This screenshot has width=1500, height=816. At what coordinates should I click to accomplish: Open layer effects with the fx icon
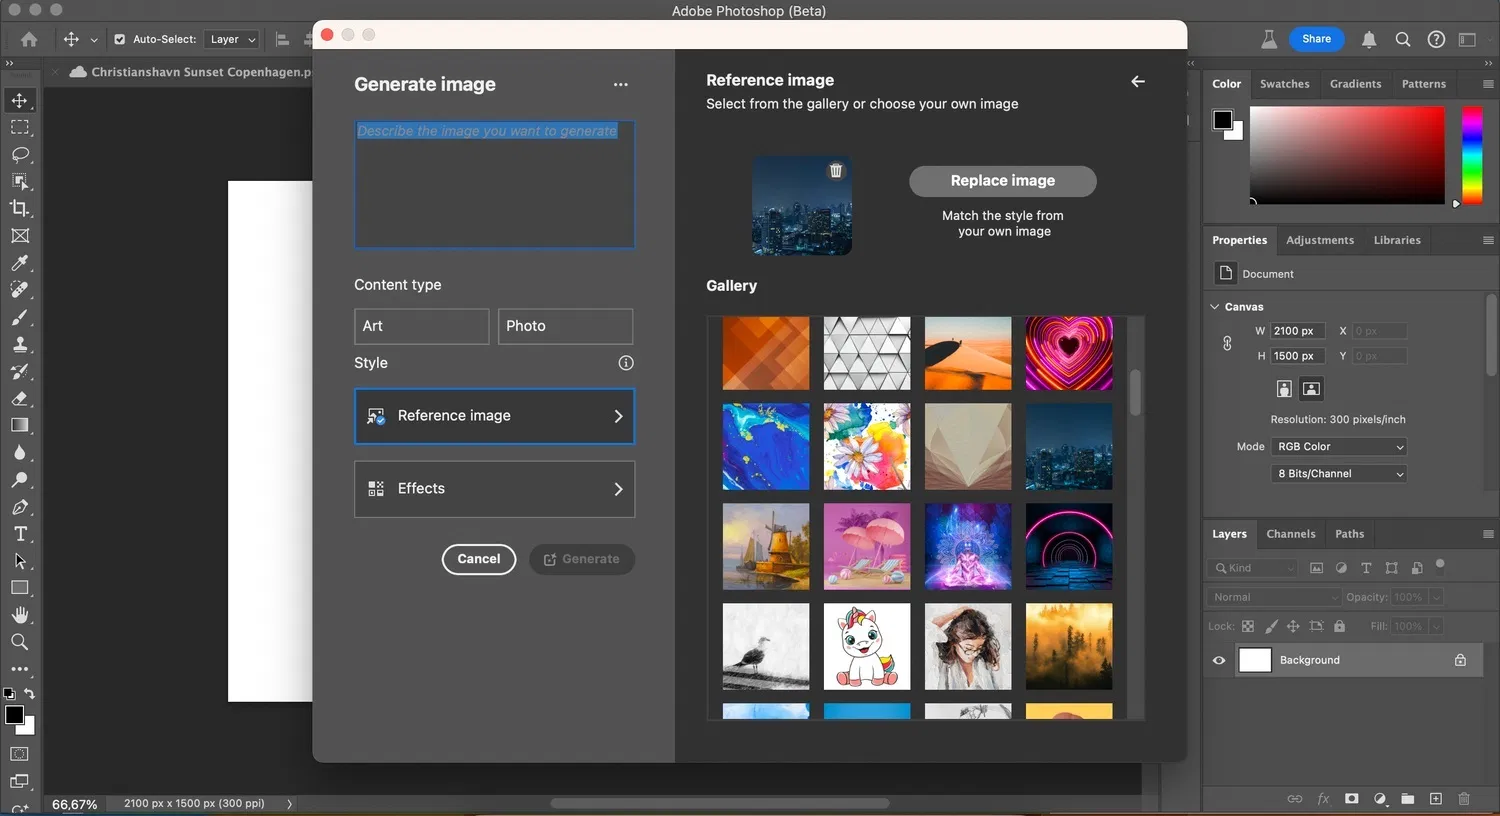(x=1323, y=799)
